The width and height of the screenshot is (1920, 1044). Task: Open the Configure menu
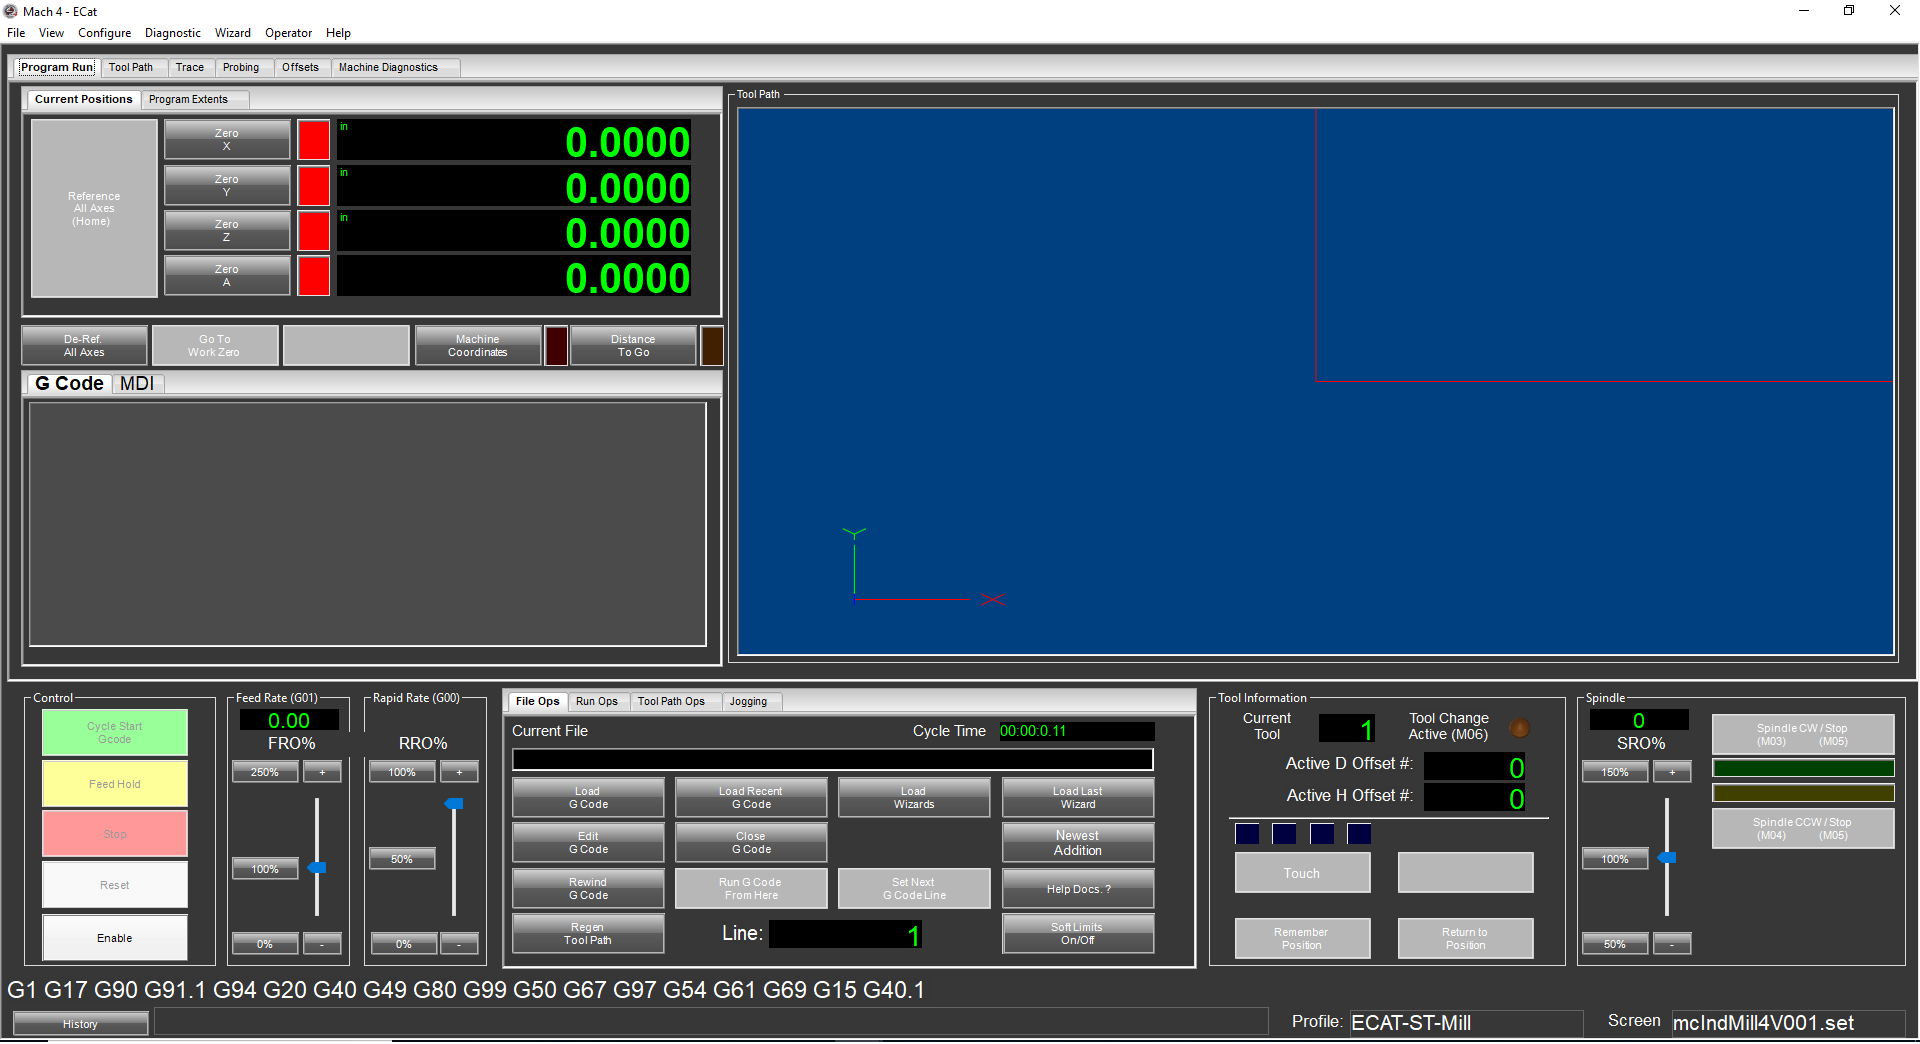pos(104,33)
